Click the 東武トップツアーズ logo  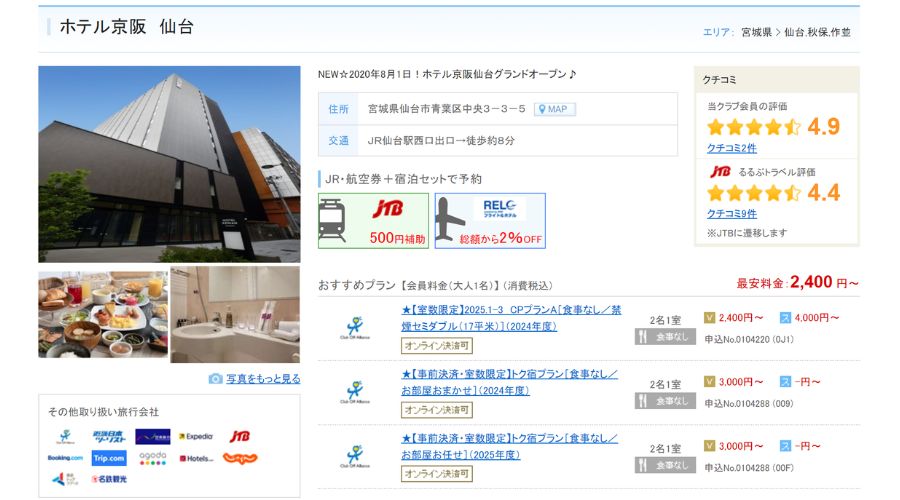click(x=65, y=479)
